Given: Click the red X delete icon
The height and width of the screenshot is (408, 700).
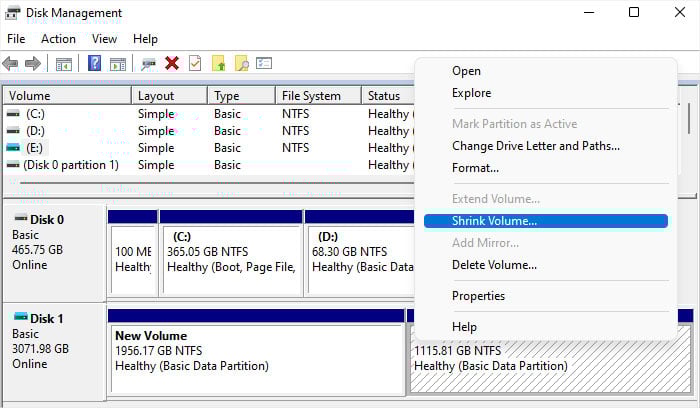Looking at the screenshot, I should (172, 63).
